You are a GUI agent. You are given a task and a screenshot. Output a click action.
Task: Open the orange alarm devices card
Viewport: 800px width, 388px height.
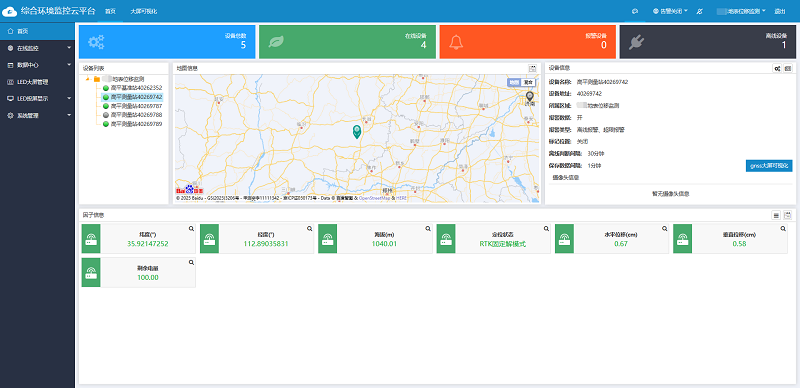[527, 42]
